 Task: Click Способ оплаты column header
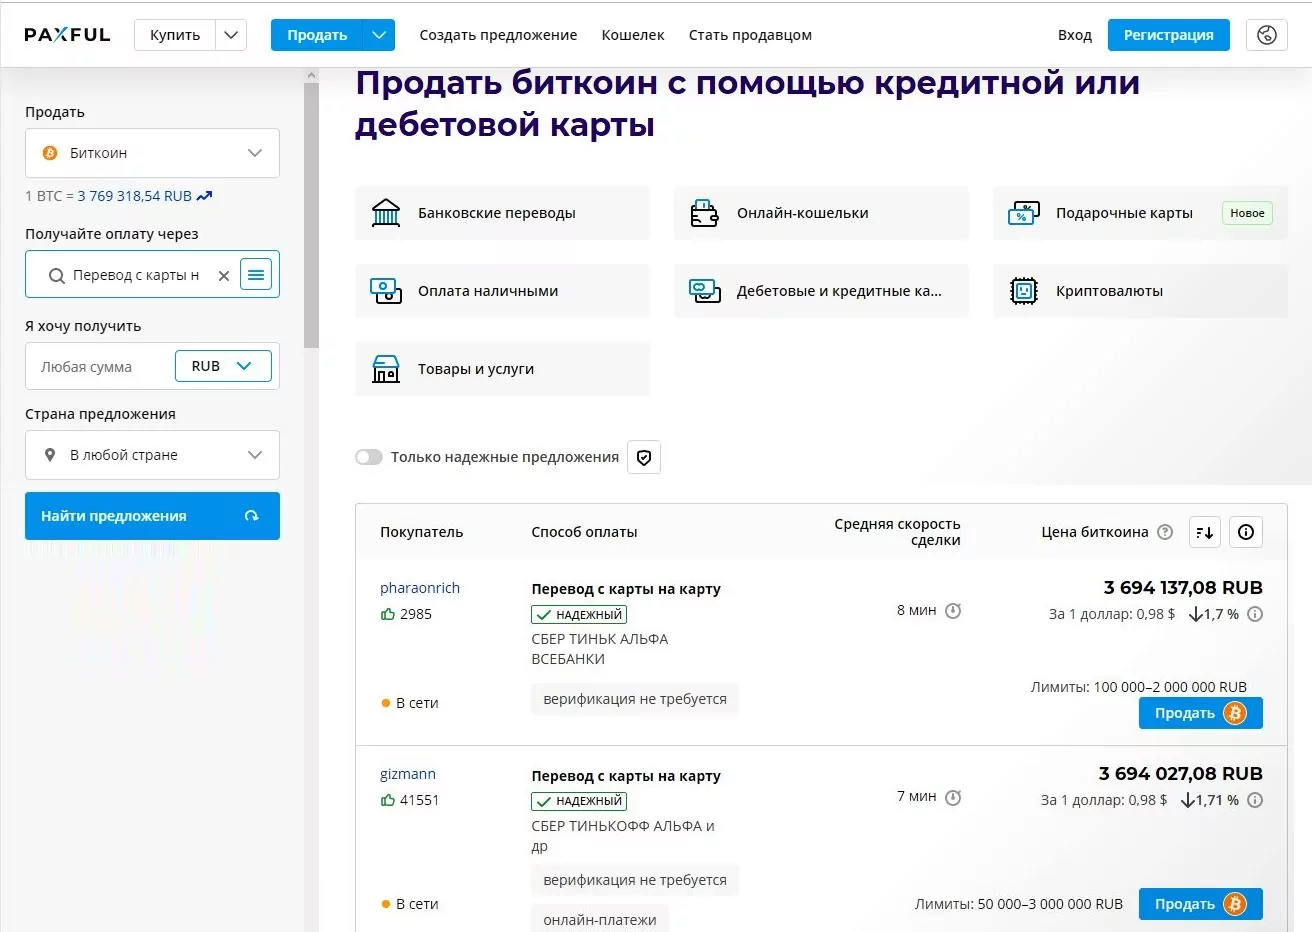point(584,532)
